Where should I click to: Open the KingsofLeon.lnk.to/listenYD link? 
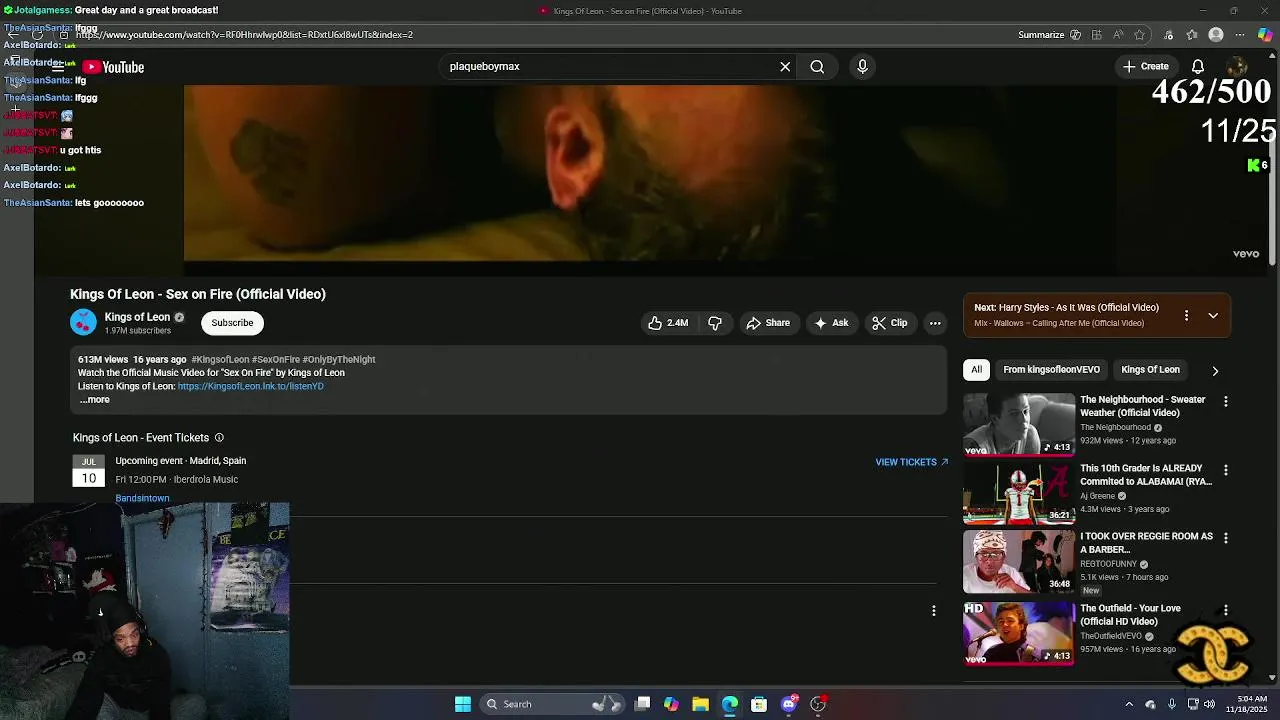coord(251,386)
